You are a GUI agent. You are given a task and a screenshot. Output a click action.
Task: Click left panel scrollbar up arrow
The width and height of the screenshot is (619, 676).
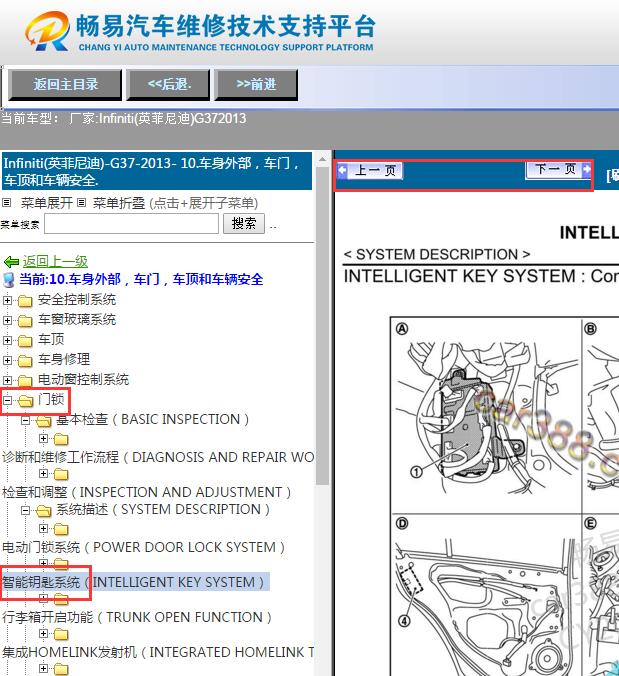(322, 160)
